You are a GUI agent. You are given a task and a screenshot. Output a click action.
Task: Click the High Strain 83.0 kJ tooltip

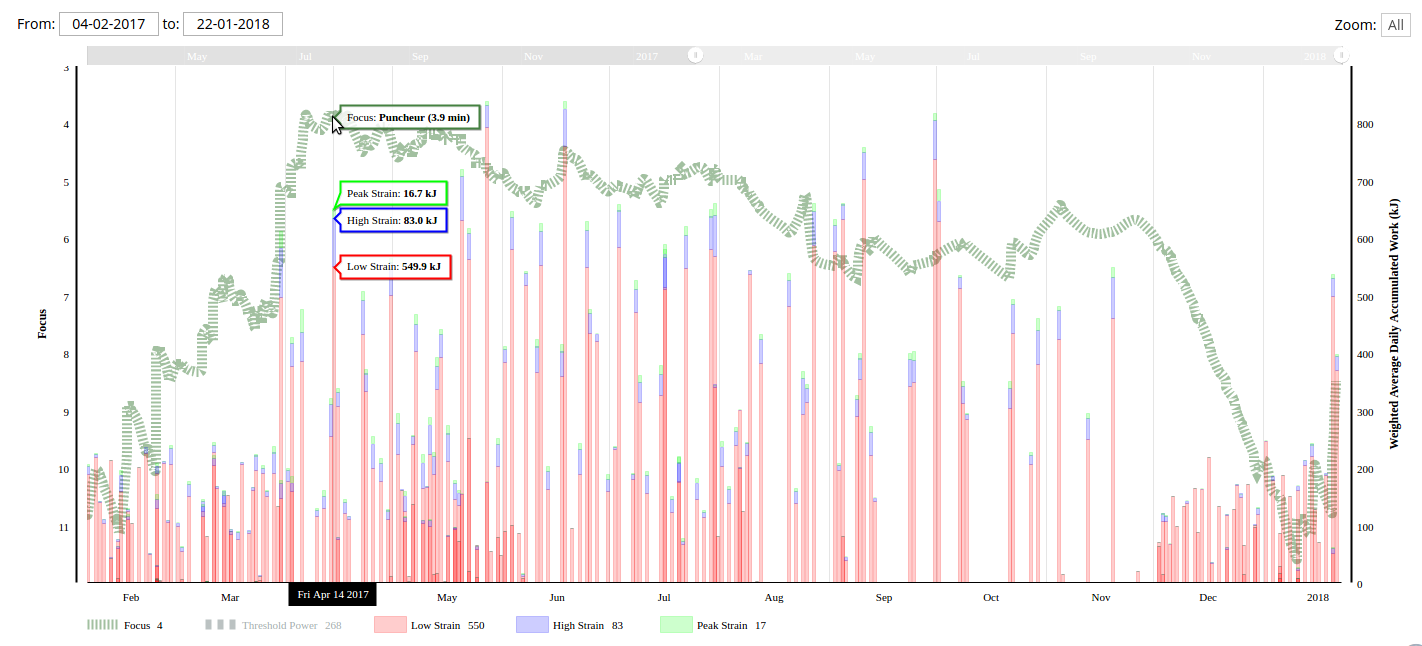coord(392,220)
